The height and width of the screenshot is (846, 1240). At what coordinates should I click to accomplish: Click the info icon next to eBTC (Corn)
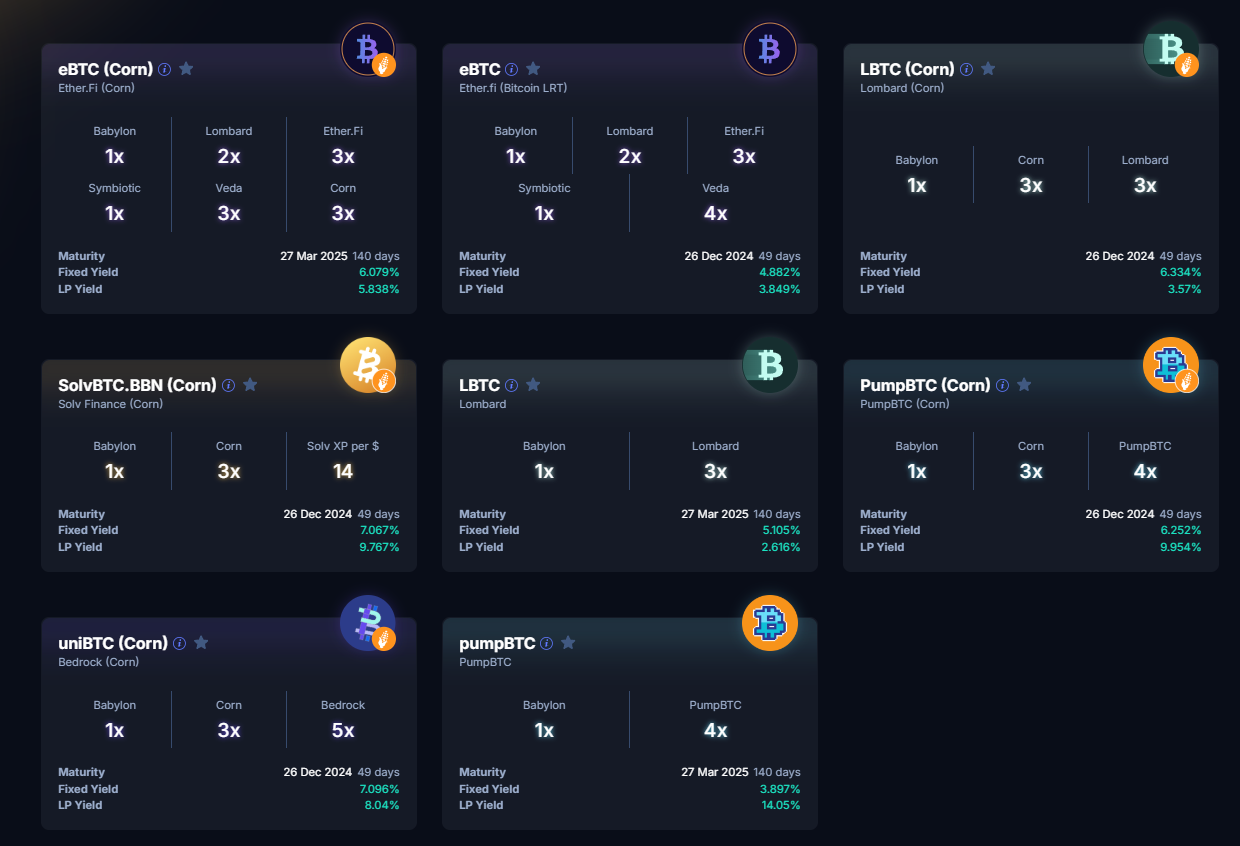click(x=164, y=69)
